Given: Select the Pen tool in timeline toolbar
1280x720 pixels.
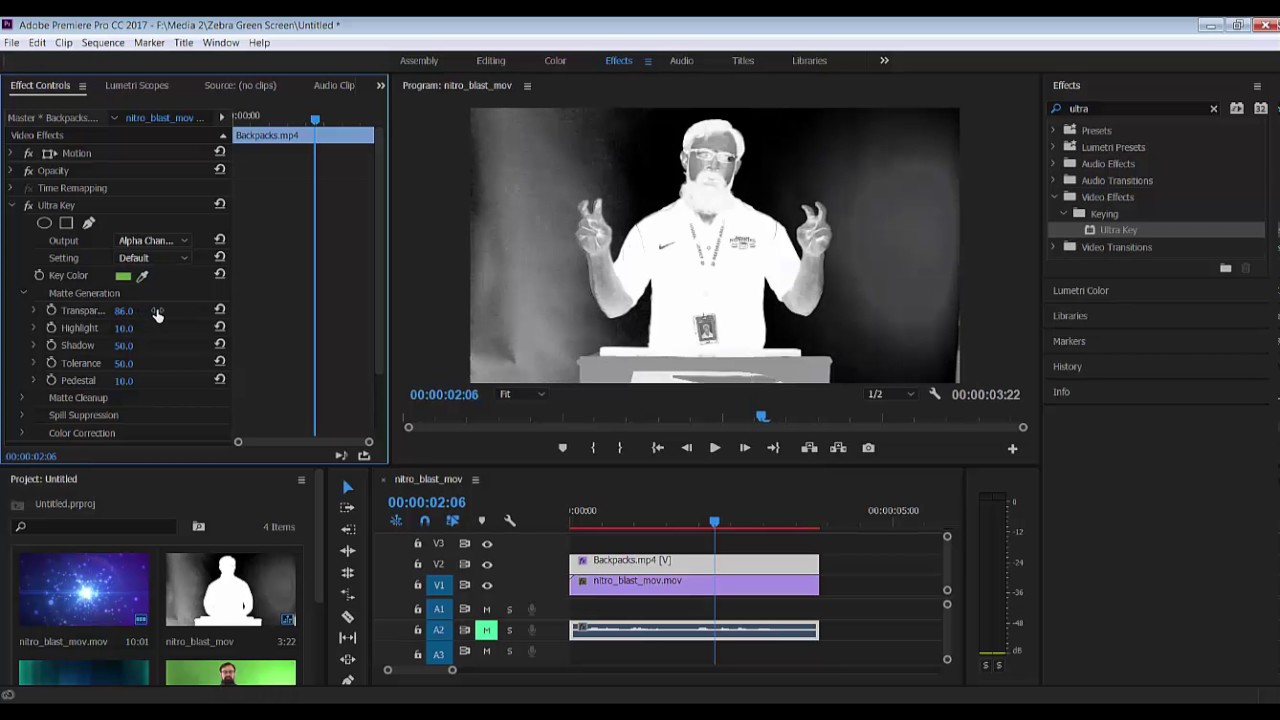Looking at the screenshot, I should pos(347,680).
